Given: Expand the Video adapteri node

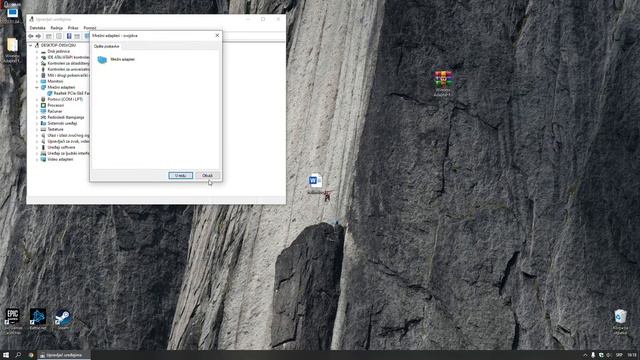Looking at the screenshot, I should tap(37, 159).
